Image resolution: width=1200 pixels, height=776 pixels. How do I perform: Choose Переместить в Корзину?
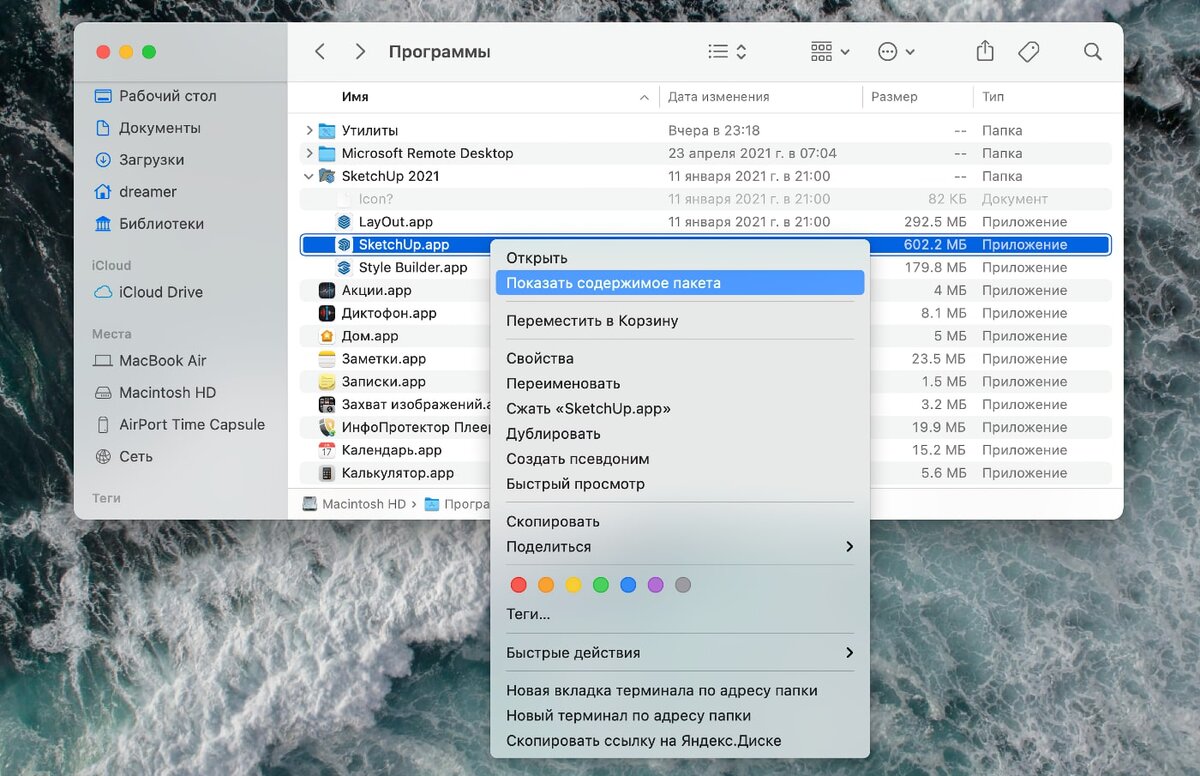680,321
